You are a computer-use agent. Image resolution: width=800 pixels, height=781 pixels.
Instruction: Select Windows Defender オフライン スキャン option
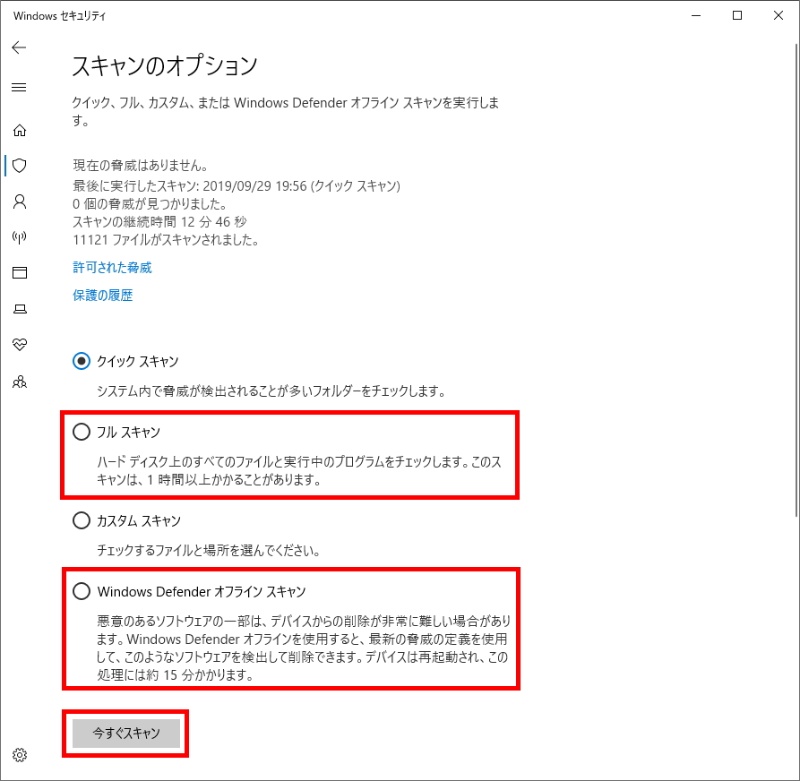coord(82,591)
